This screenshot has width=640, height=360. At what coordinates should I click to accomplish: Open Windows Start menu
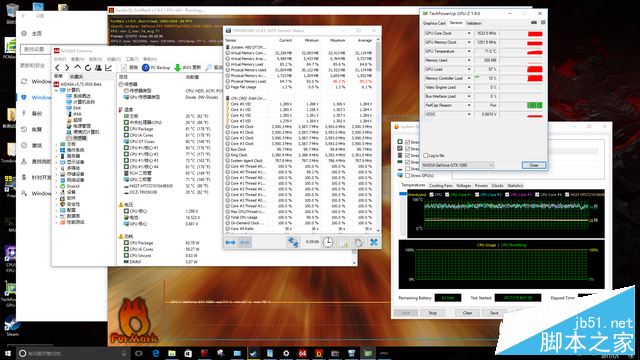(8, 353)
